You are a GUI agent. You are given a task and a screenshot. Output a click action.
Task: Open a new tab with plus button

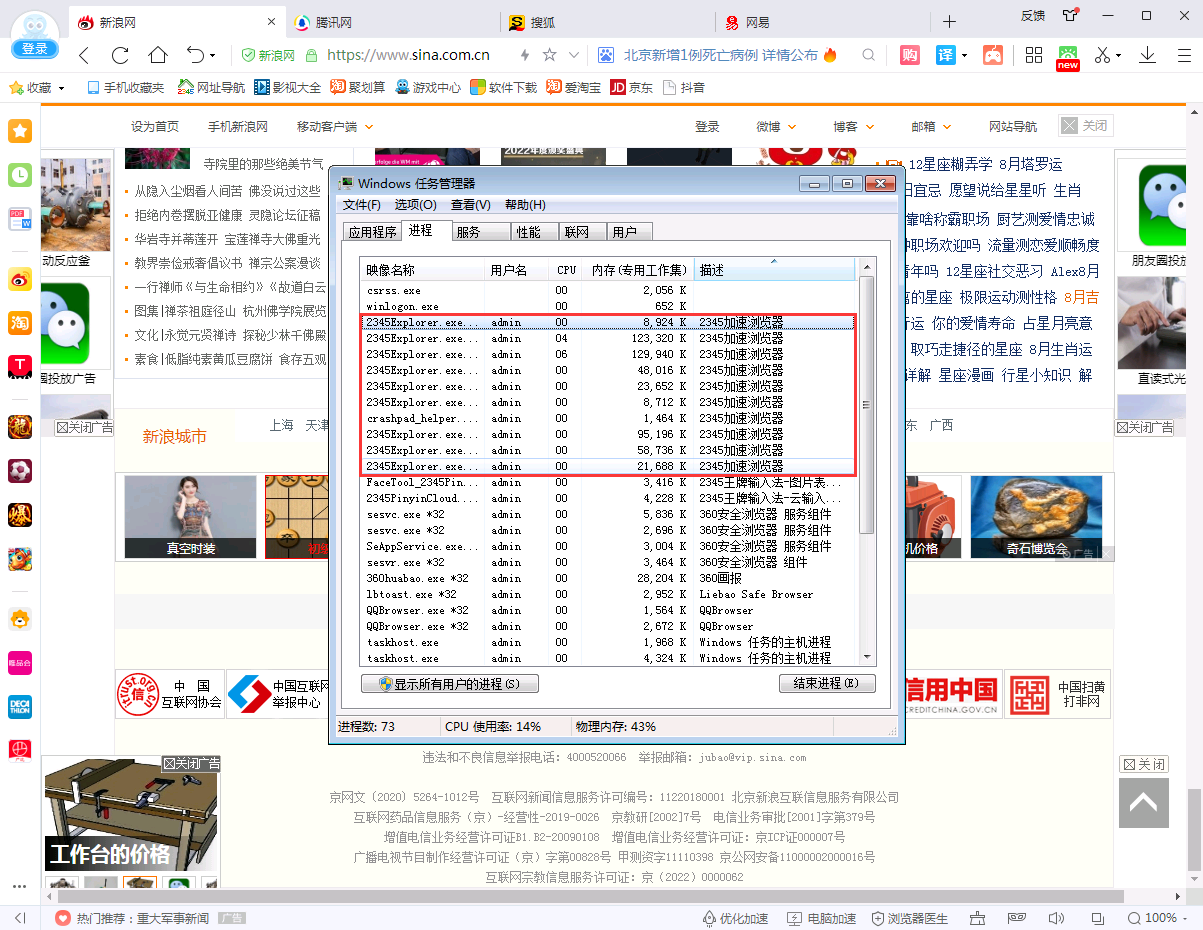[x=949, y=22]
